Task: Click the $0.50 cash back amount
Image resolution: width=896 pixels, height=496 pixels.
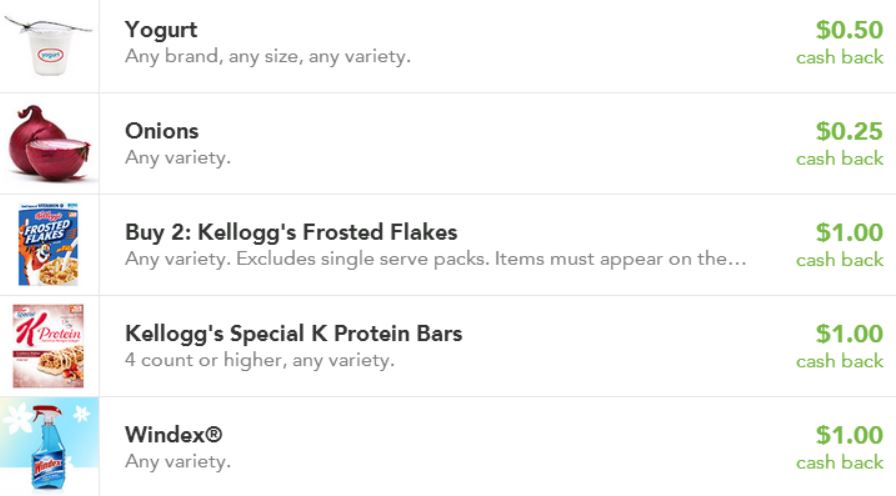Action: [x=849, y=30]
